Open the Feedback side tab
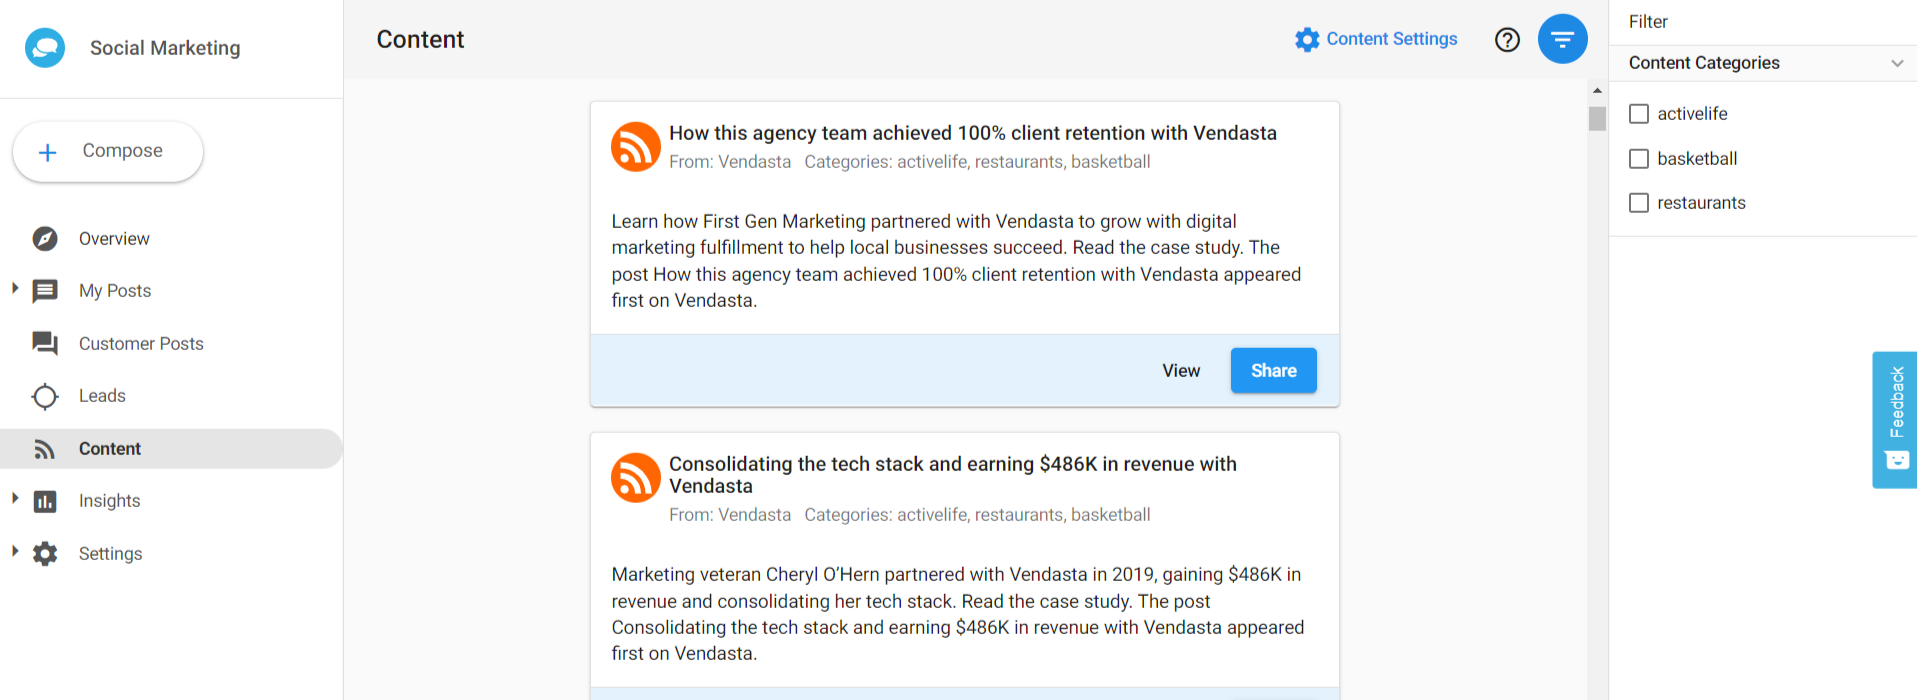This screenshot has width=1917, height=700. 1895,420
